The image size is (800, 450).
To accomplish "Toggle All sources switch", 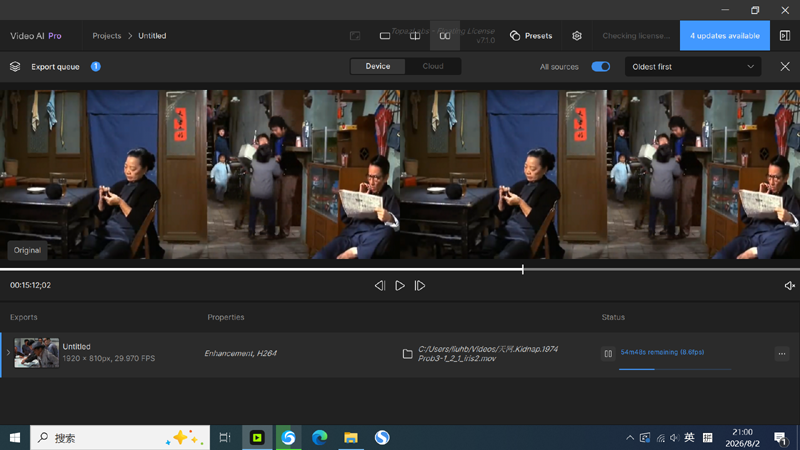I will pos(601,67).
